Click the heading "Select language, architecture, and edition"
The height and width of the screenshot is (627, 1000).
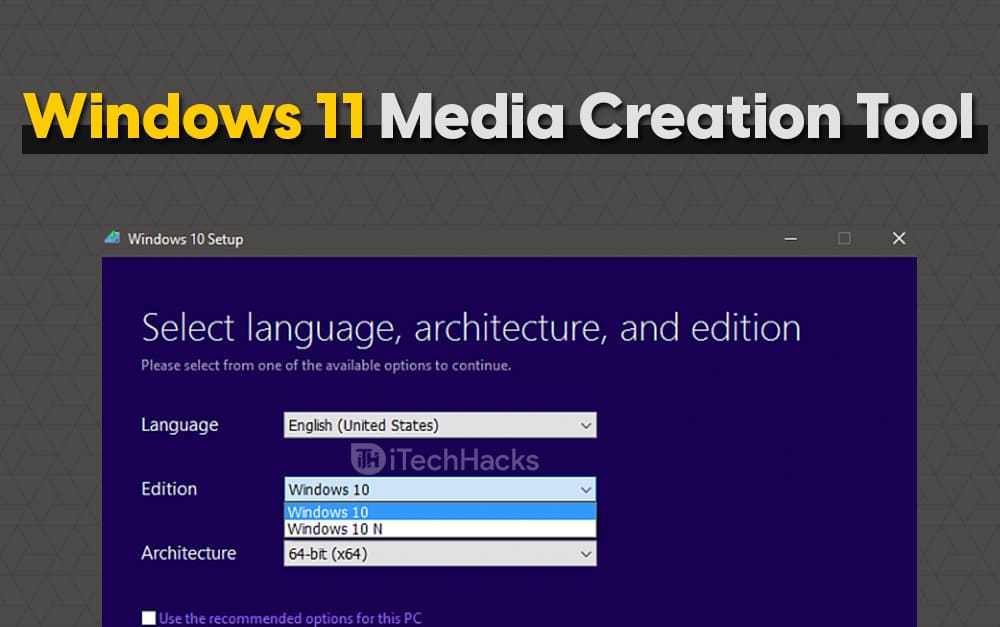pyautogui.click(x=470, y=327)
